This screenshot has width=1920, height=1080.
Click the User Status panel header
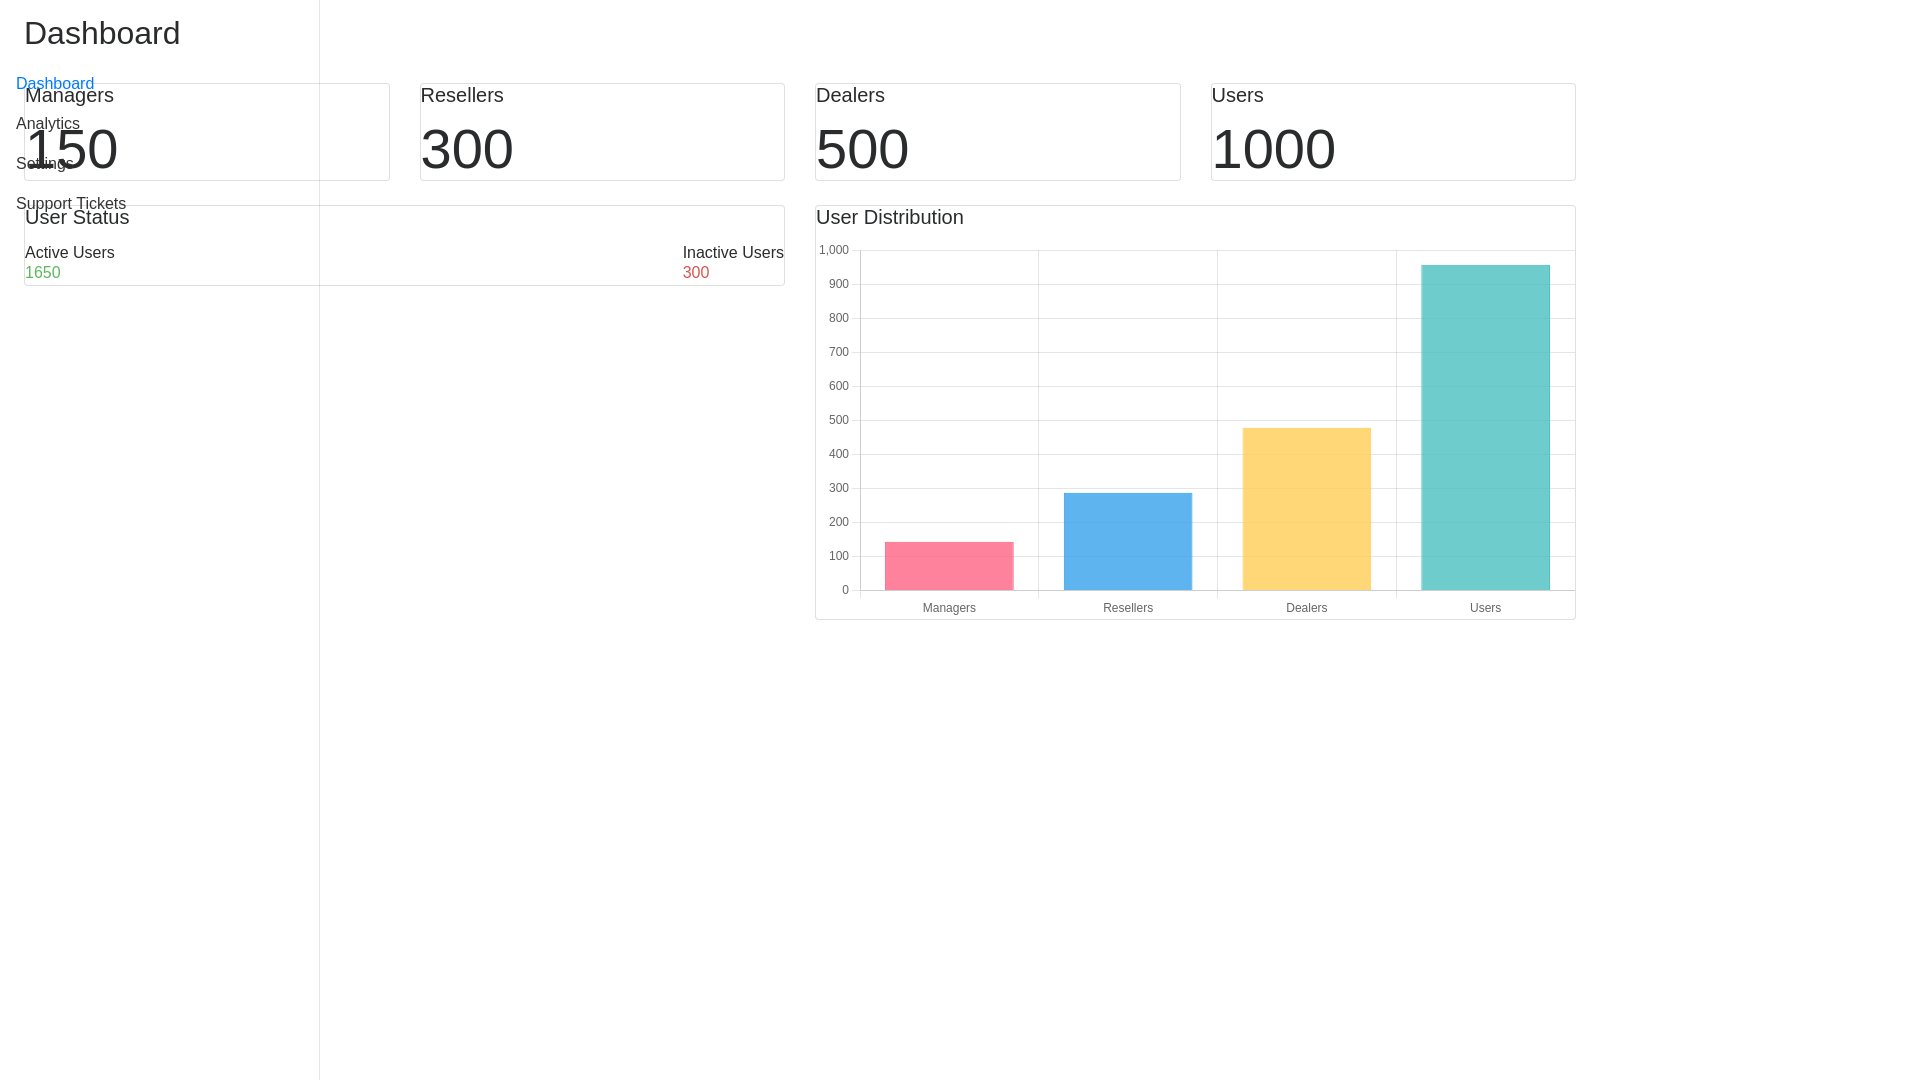(76, 217)
